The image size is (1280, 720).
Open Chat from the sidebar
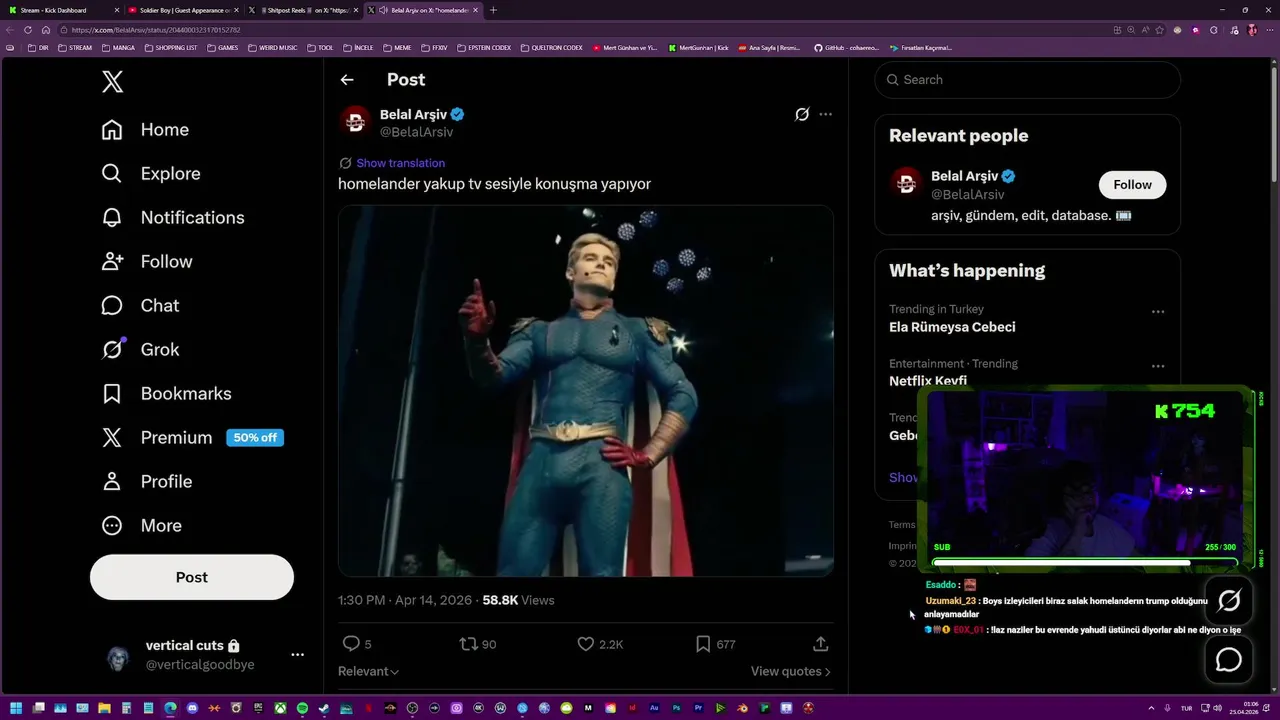[x=140, y=306]
